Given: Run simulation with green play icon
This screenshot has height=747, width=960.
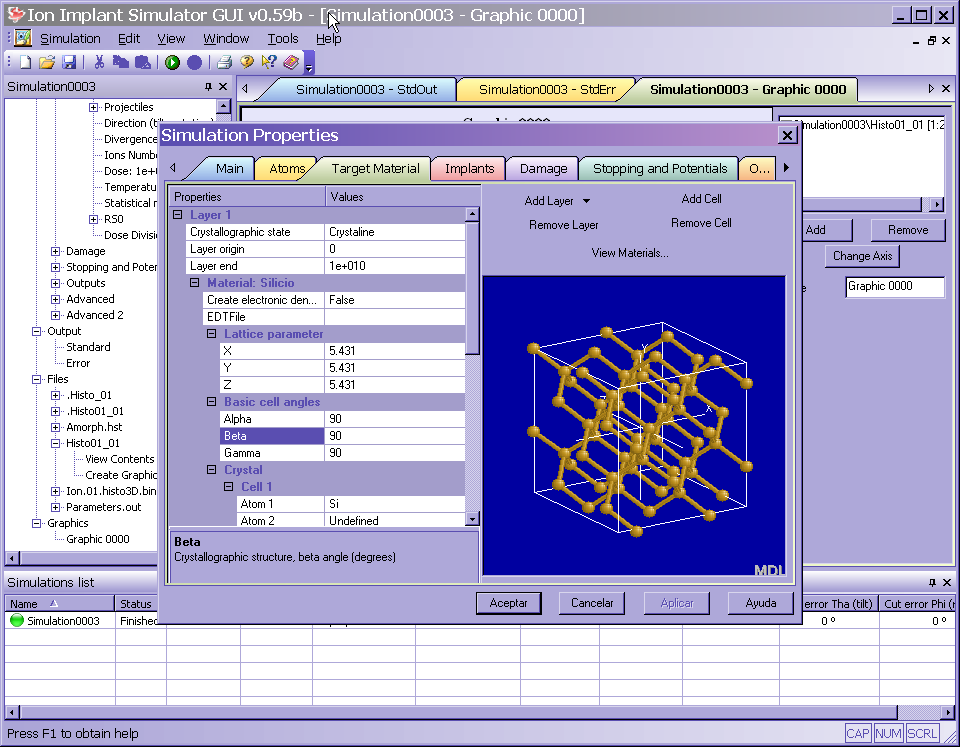Looking at the screenshot, I should tap(173, 62).
